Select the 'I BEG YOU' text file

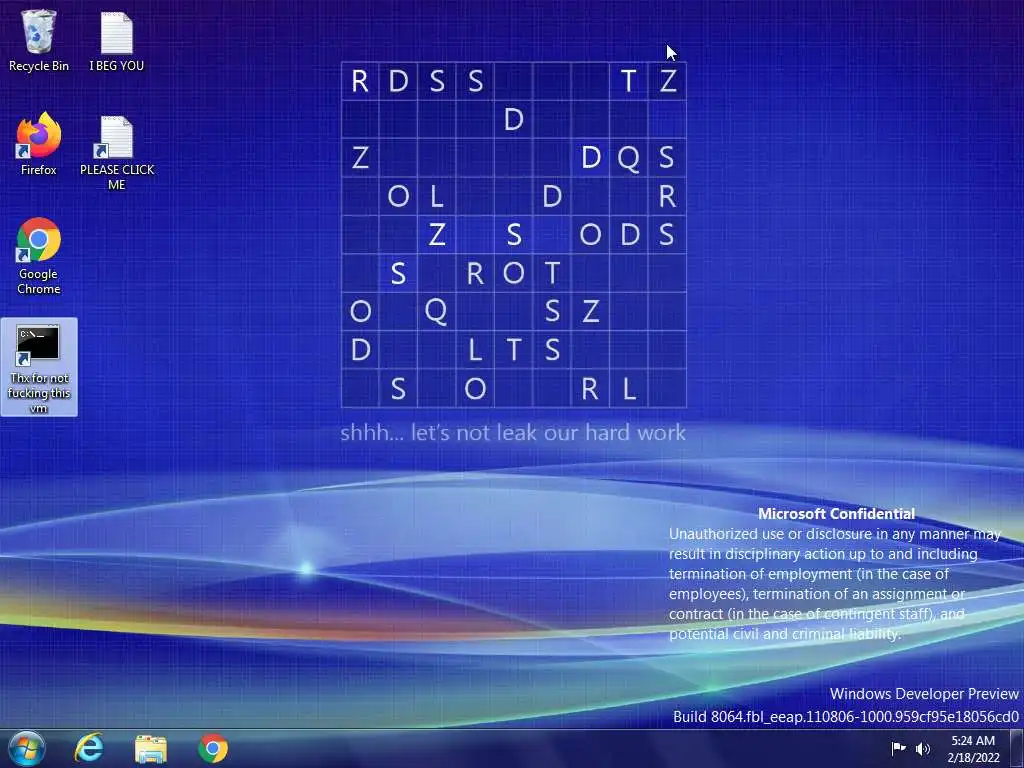[116, 40]
